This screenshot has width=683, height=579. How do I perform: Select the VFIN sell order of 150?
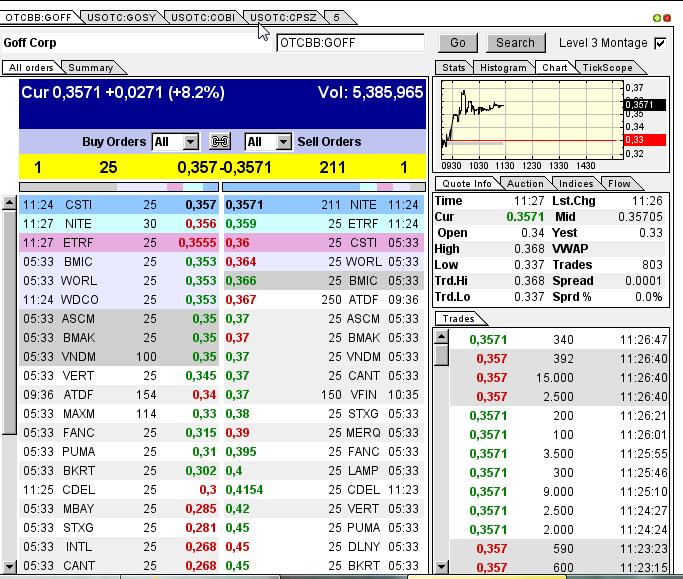pos(324,395)
